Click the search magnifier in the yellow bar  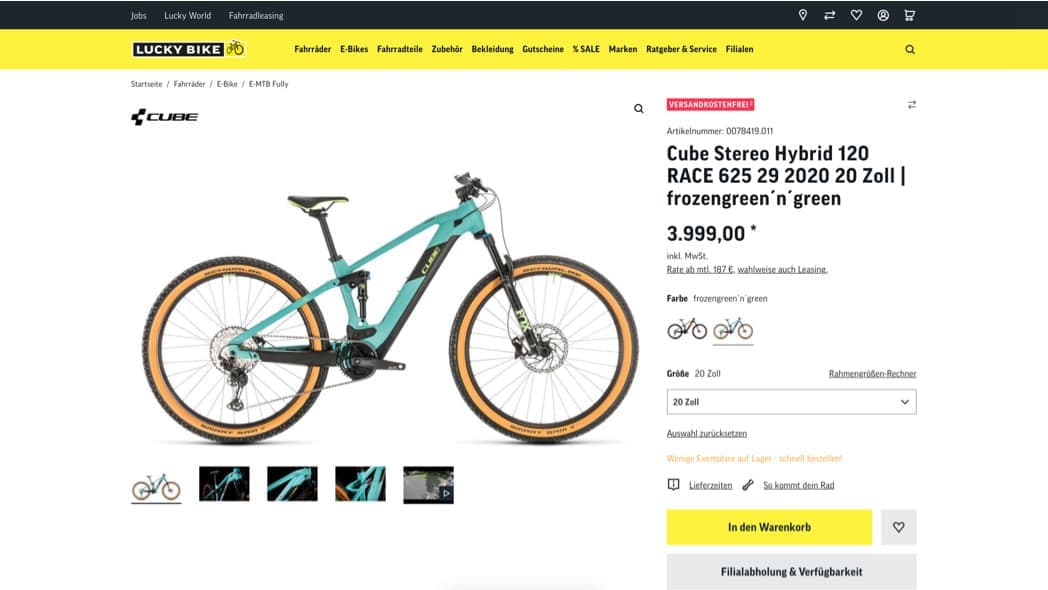[910, 48]
